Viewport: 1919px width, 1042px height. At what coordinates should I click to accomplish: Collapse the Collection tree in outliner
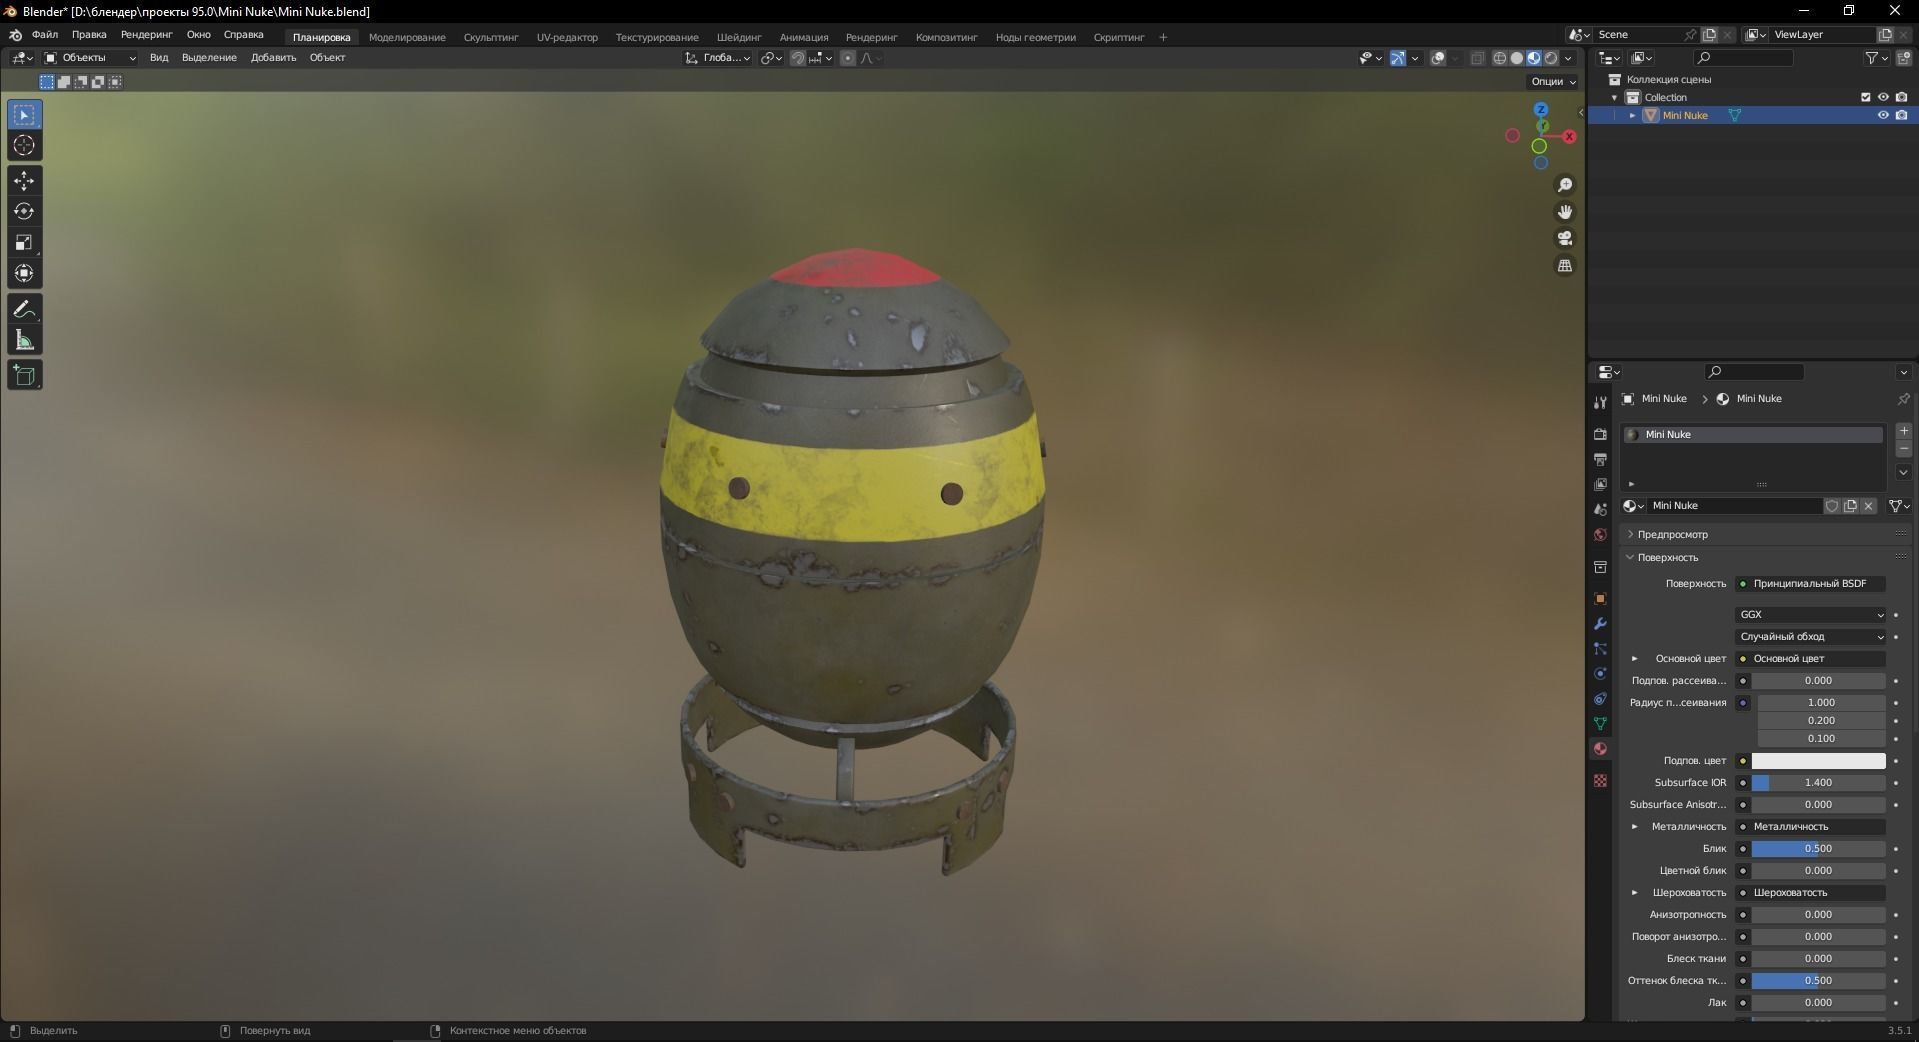pos(1615,97)
